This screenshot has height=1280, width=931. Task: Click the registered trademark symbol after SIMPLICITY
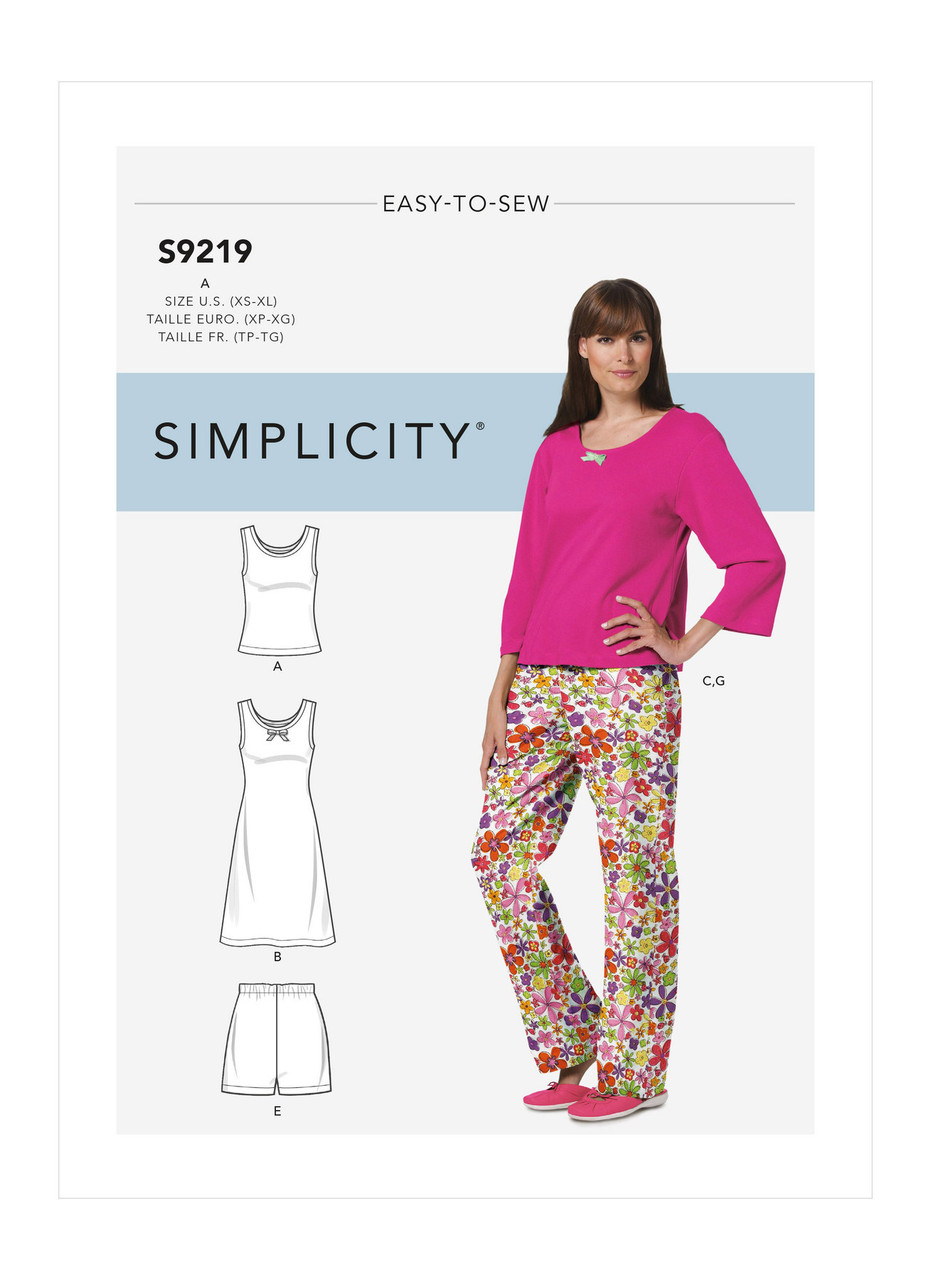click(x=480, y=425)
